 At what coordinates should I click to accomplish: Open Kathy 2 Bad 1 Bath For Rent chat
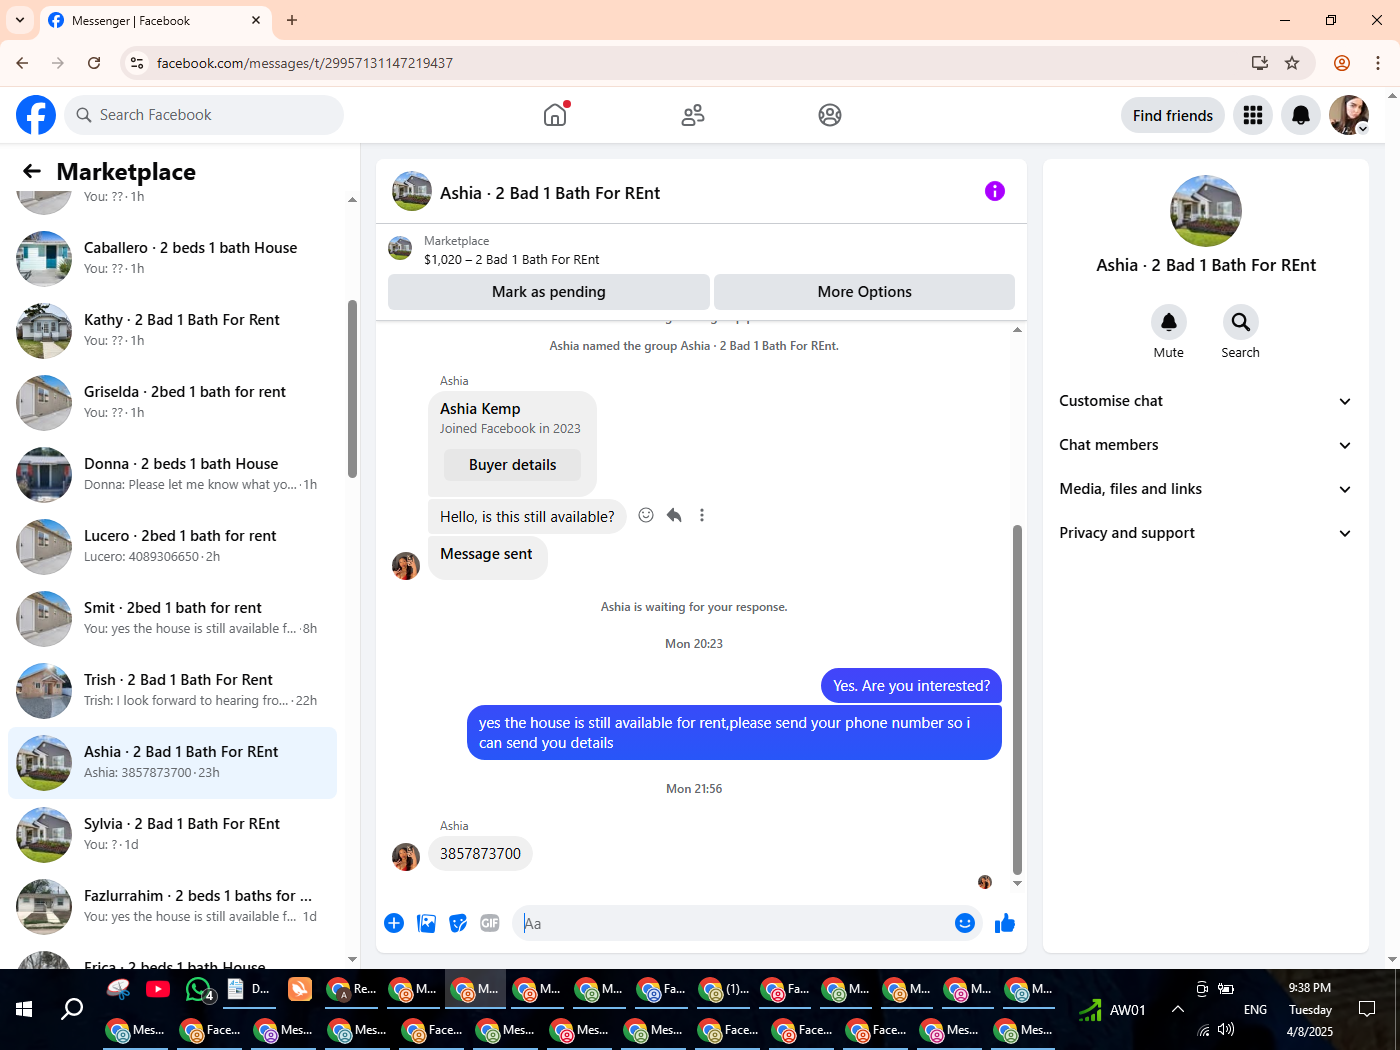click(172, 331)
